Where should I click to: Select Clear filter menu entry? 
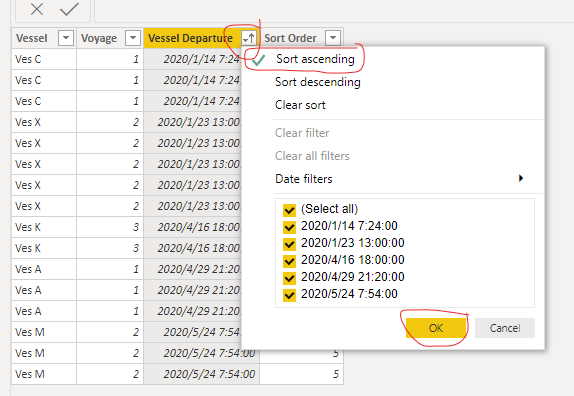click(x=302, y=133)
